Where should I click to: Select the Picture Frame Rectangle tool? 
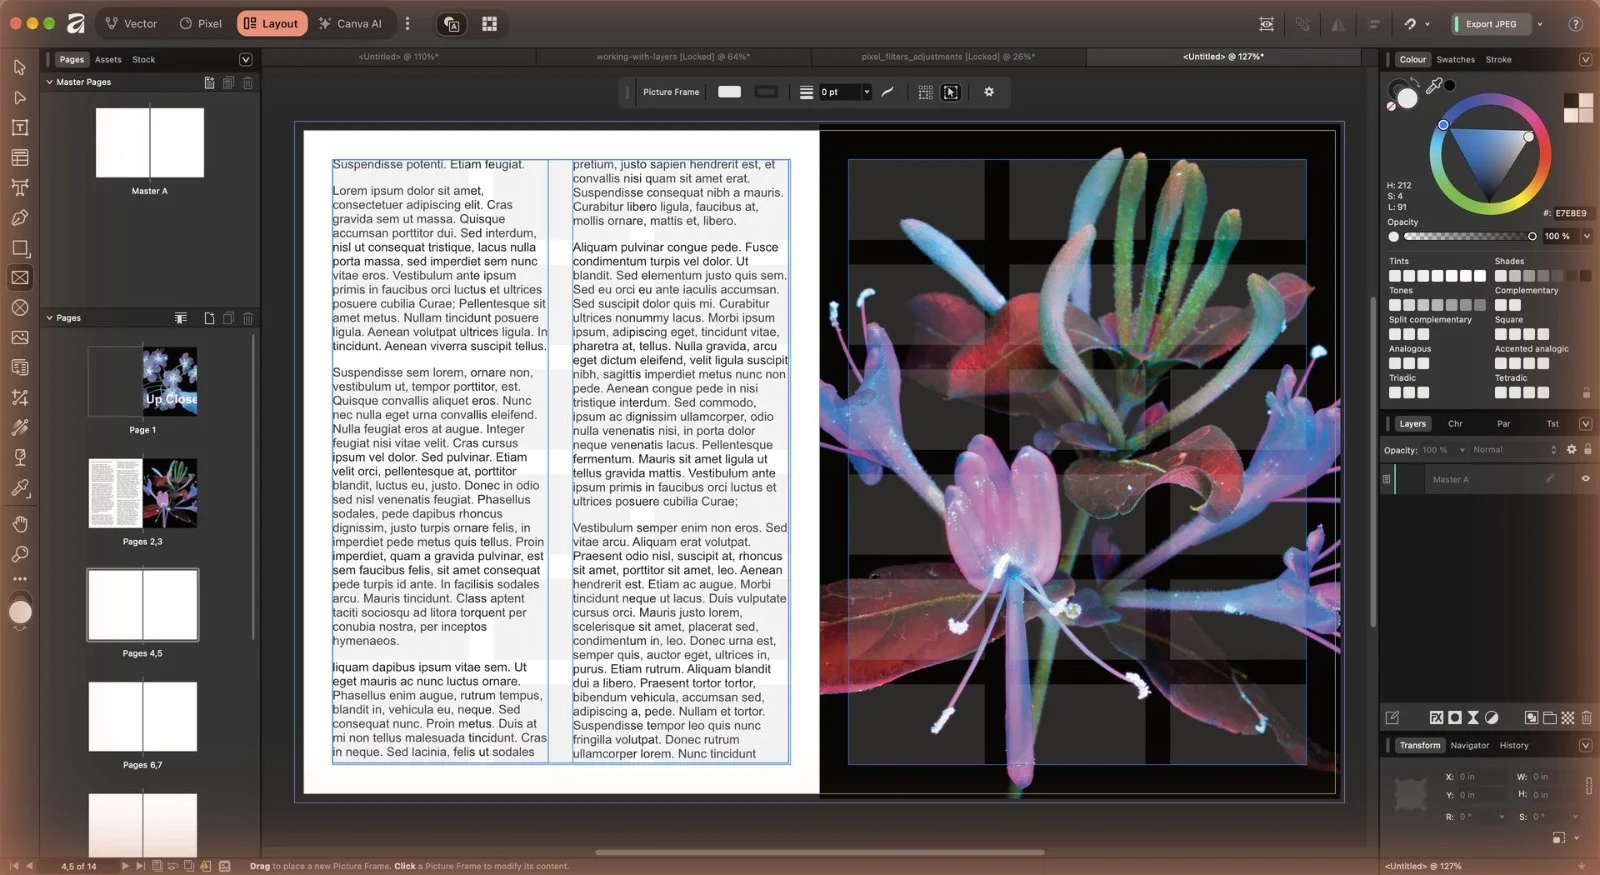coord(19,277)
